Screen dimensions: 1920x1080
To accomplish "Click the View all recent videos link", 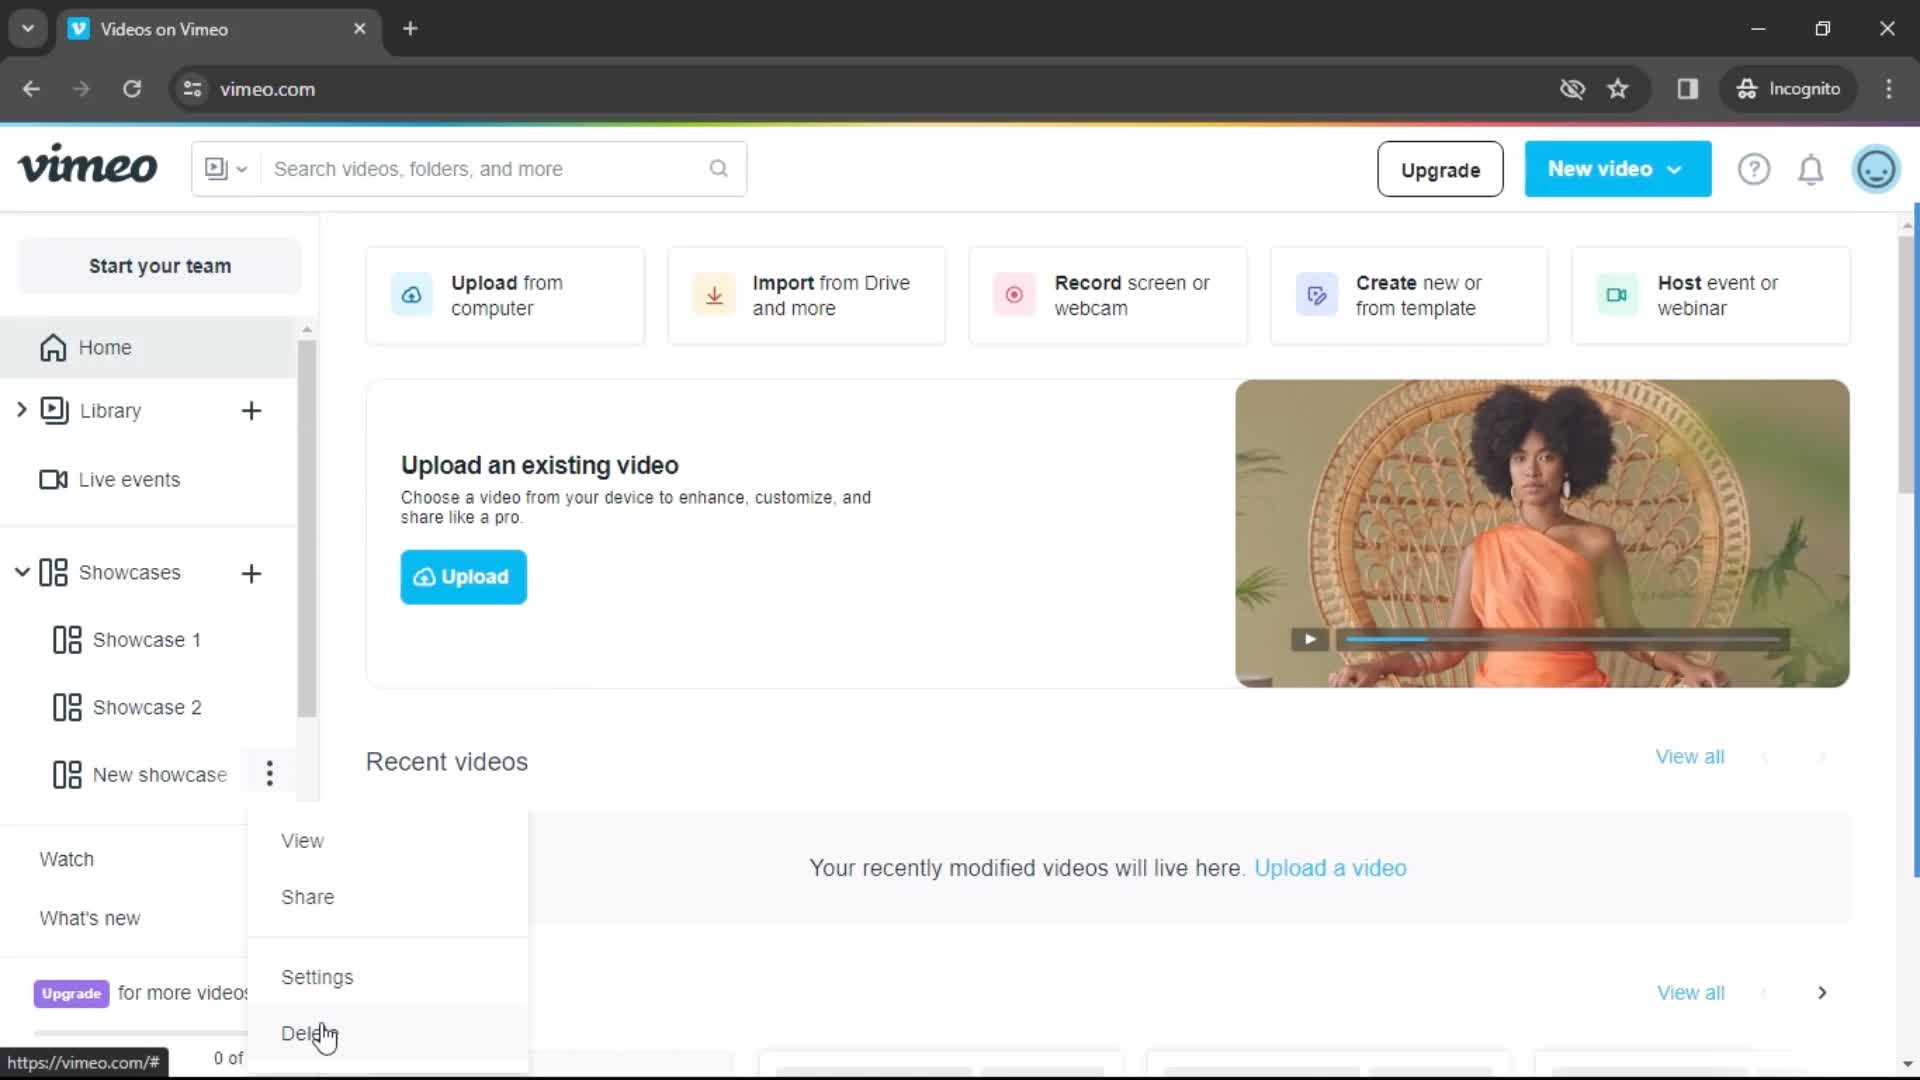I will (x=1689, y=756).
